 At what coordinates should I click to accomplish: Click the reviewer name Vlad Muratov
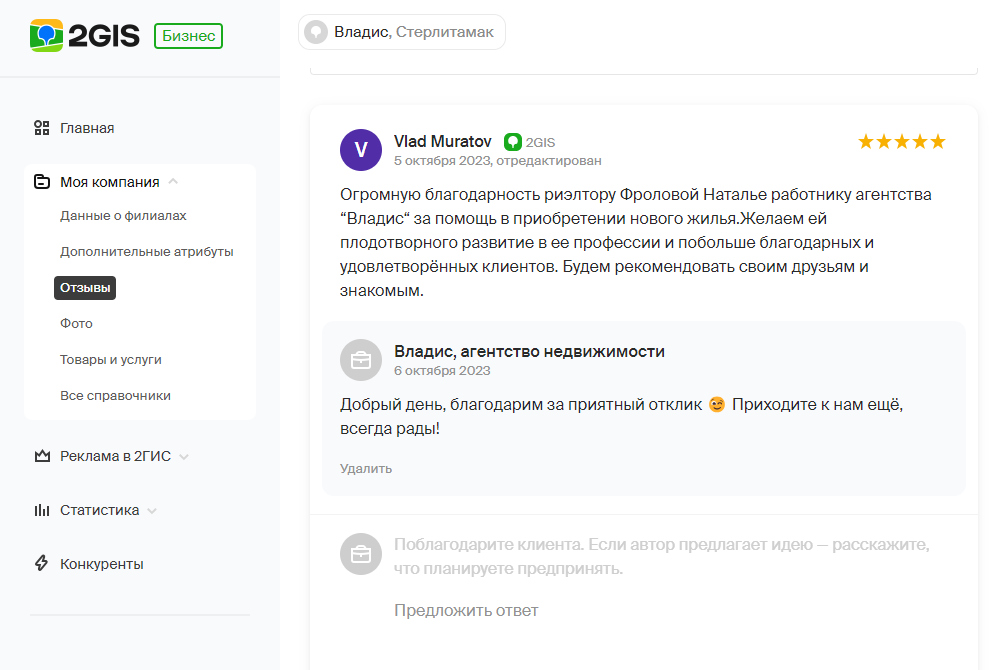pos(443,141)
